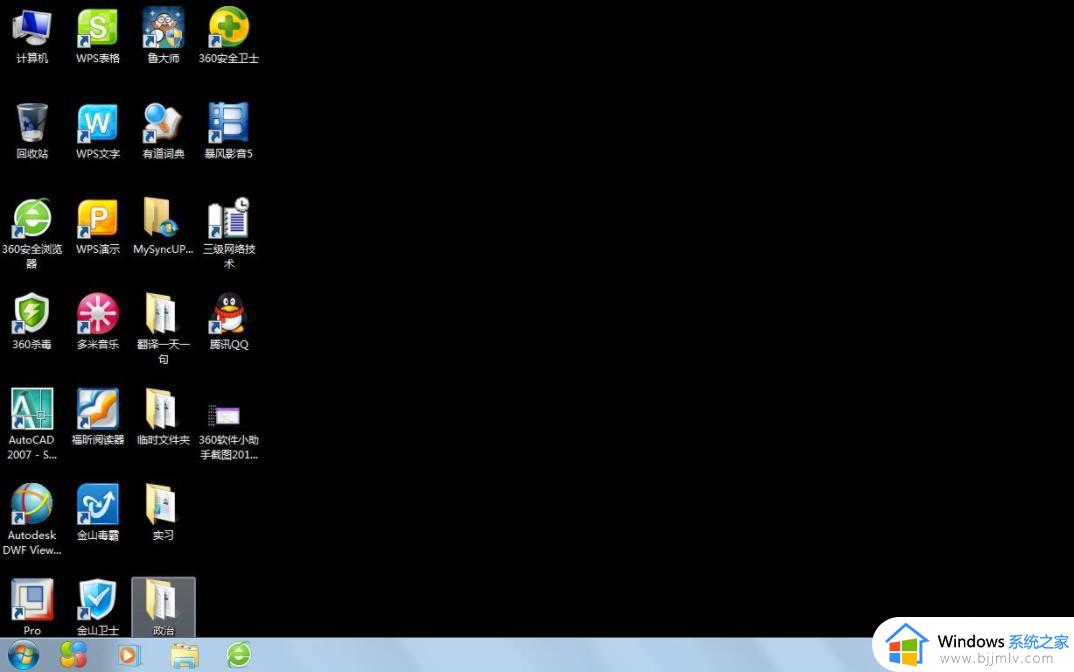This screenshot has width=1074, height=672.
Task: Launch WPS表格 shortcut
Action: 97,36
